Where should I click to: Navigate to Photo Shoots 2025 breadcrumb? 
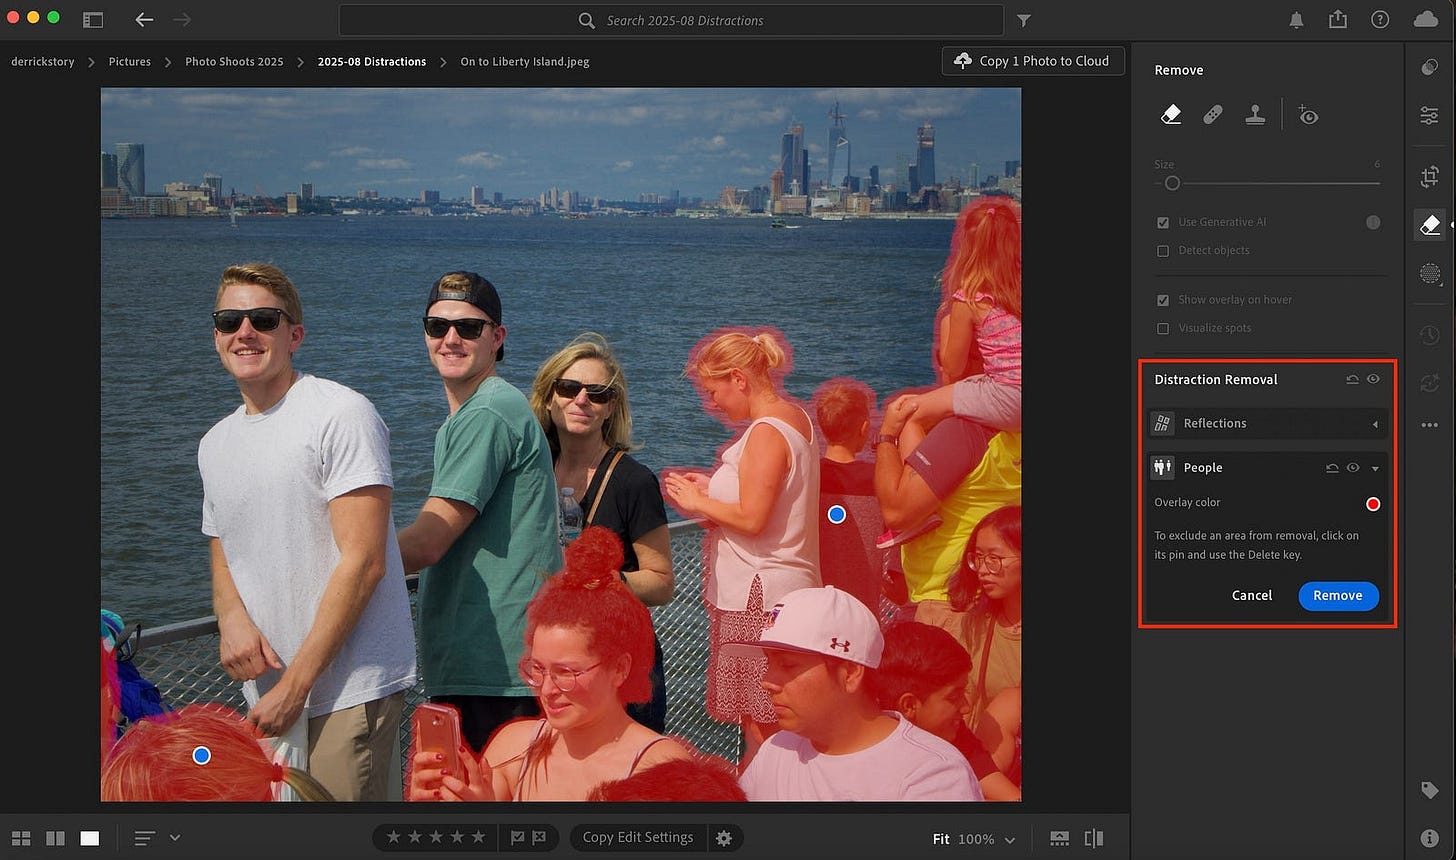[x=234, y=61]
